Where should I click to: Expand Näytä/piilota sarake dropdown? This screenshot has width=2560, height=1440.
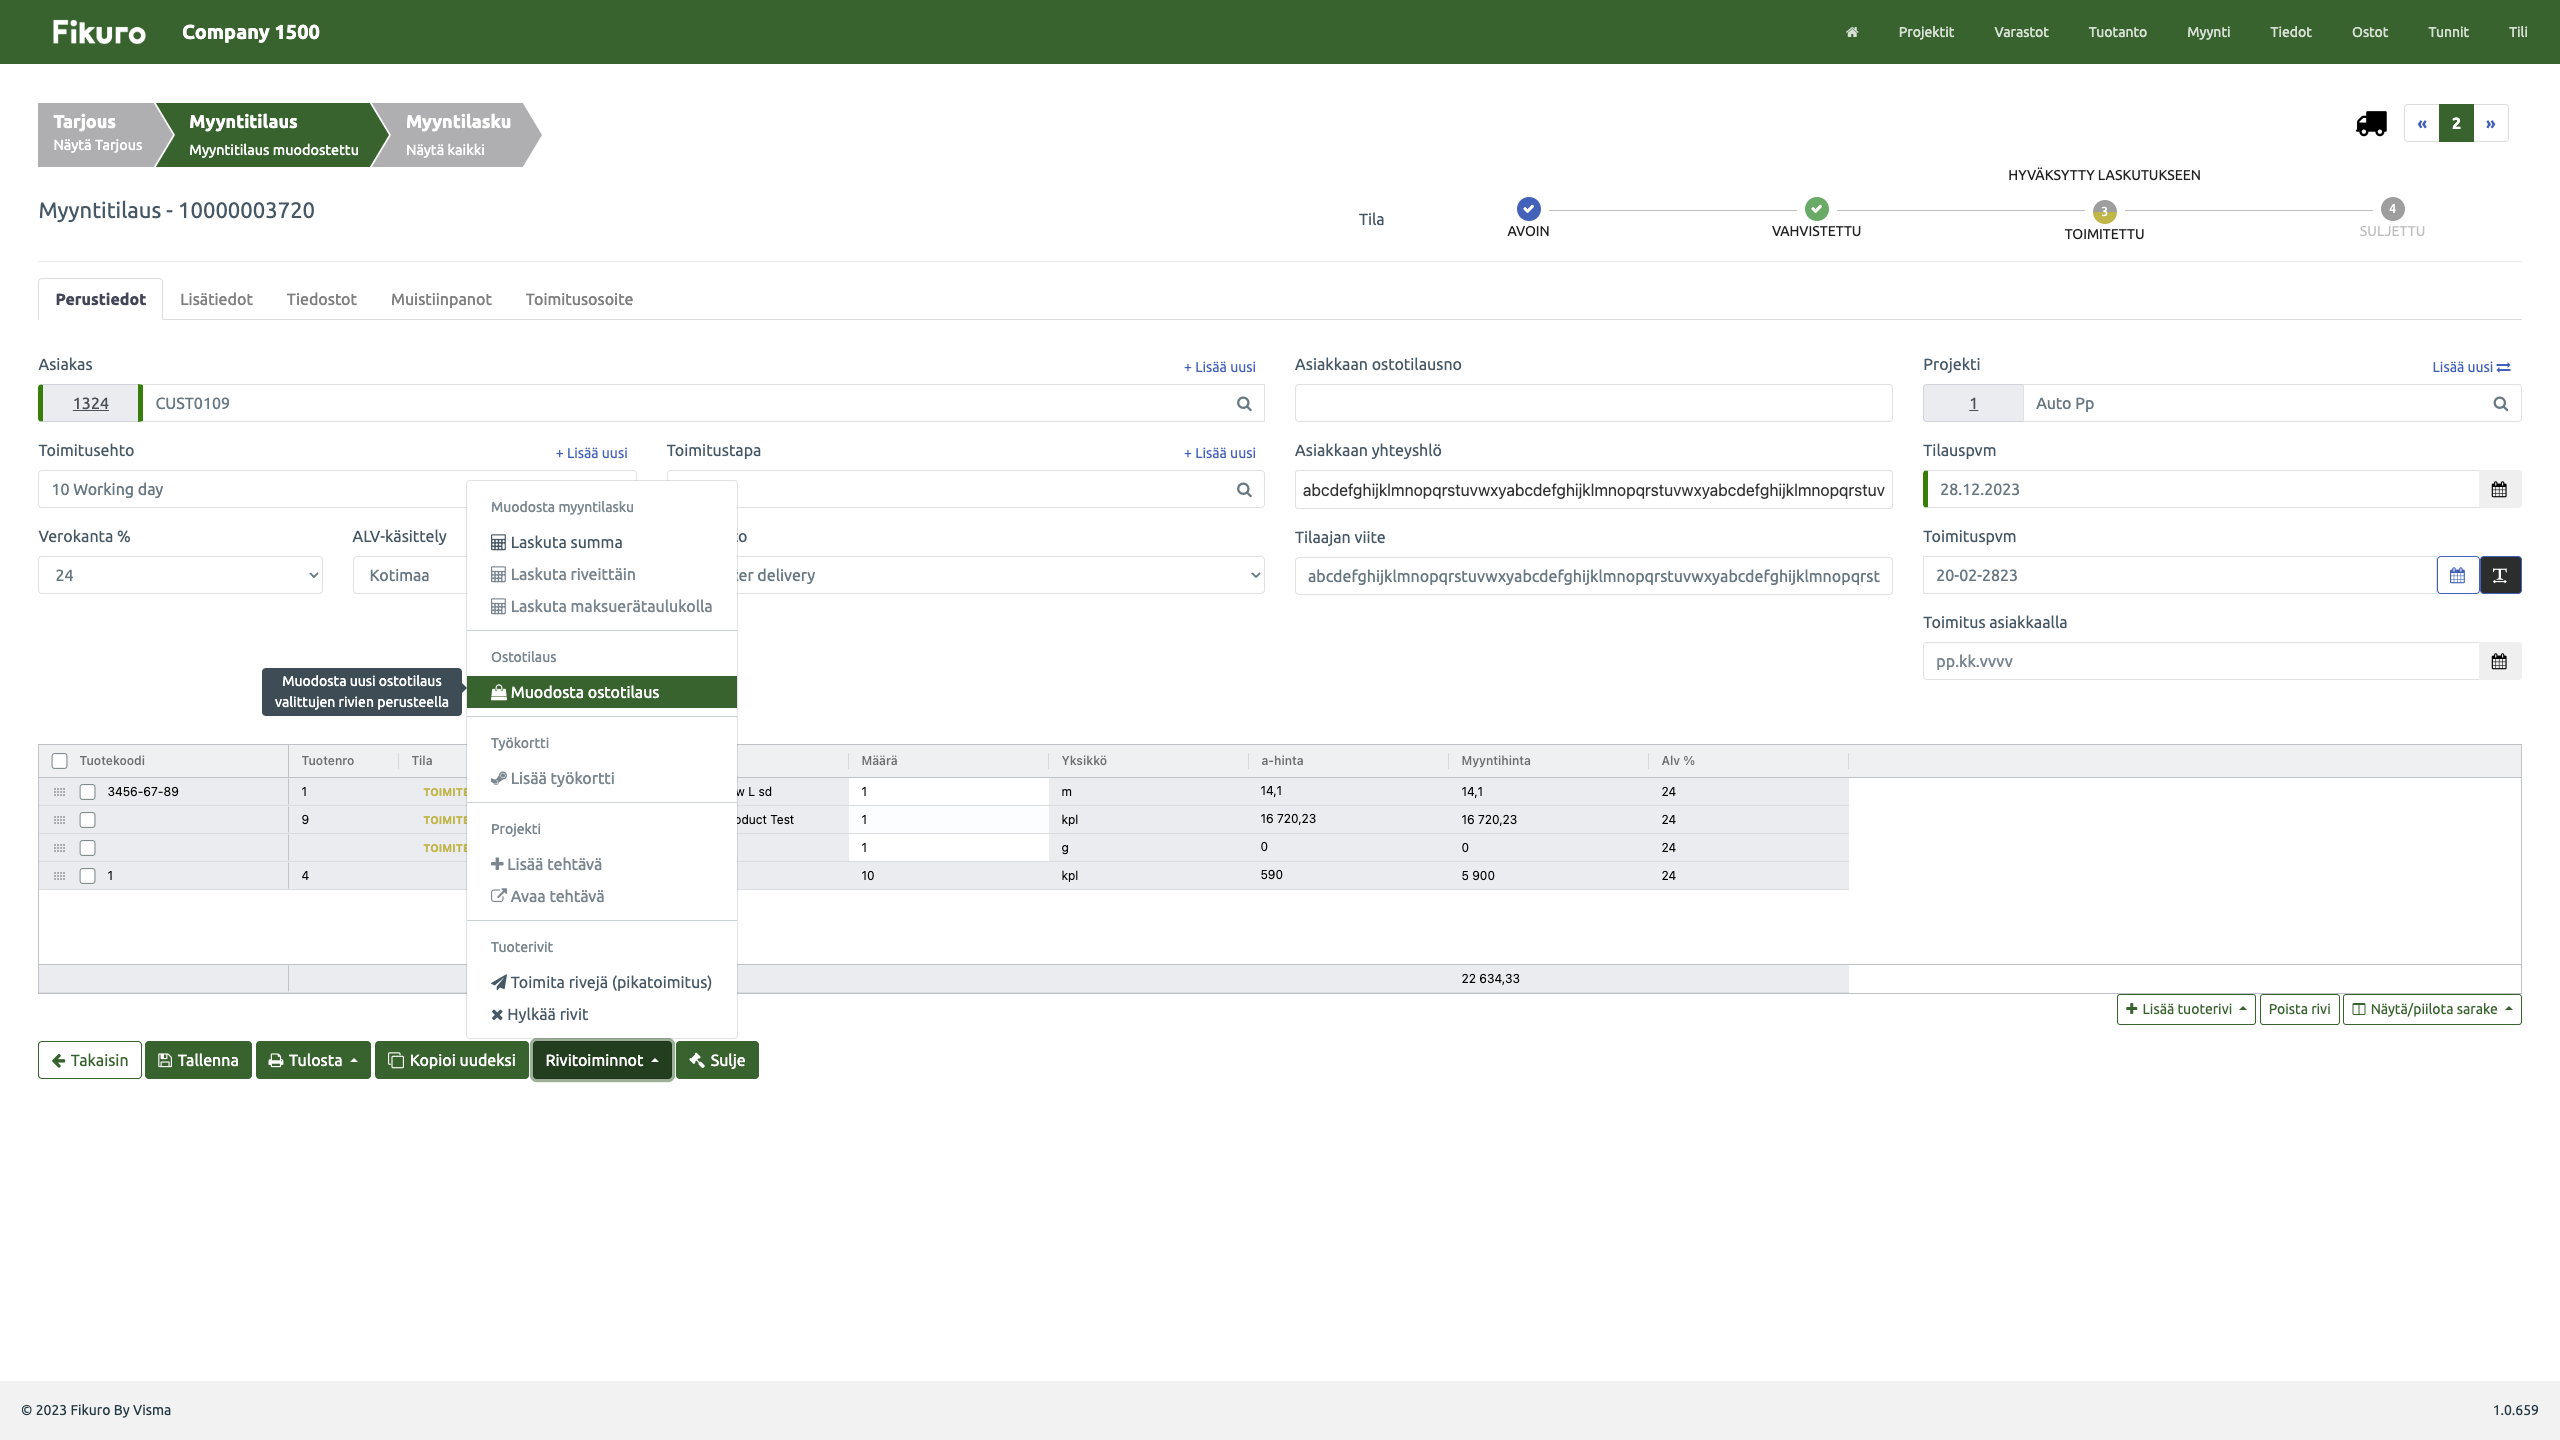[x=2432, y=1009]
